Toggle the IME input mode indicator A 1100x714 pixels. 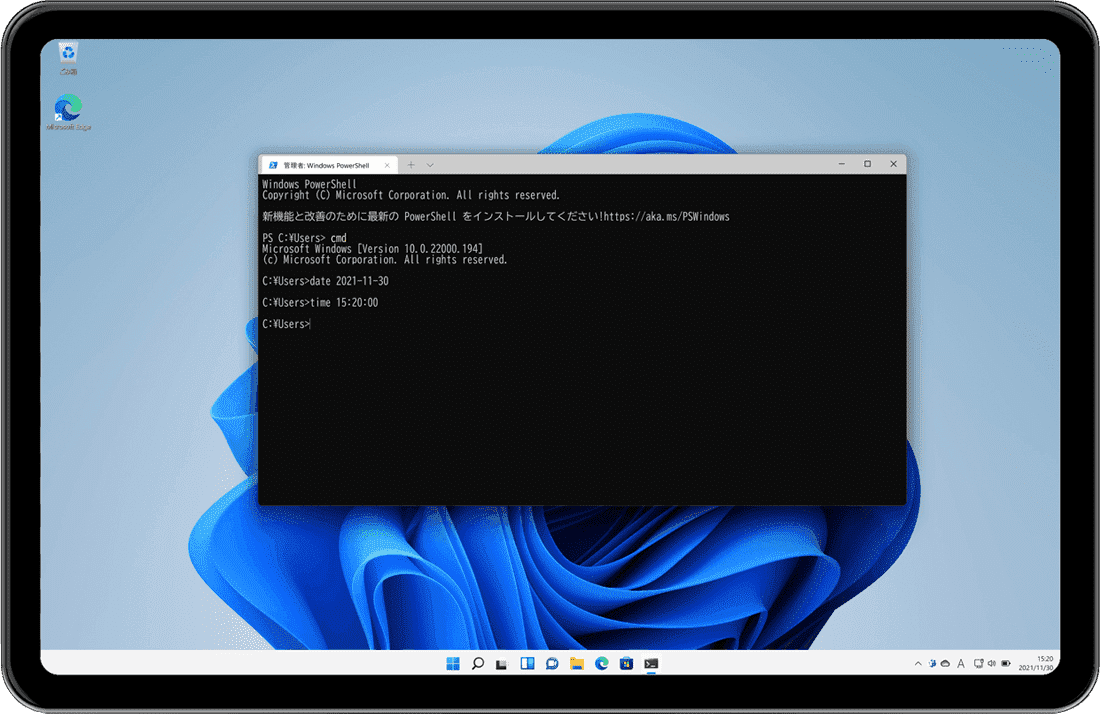pos(961,664)
